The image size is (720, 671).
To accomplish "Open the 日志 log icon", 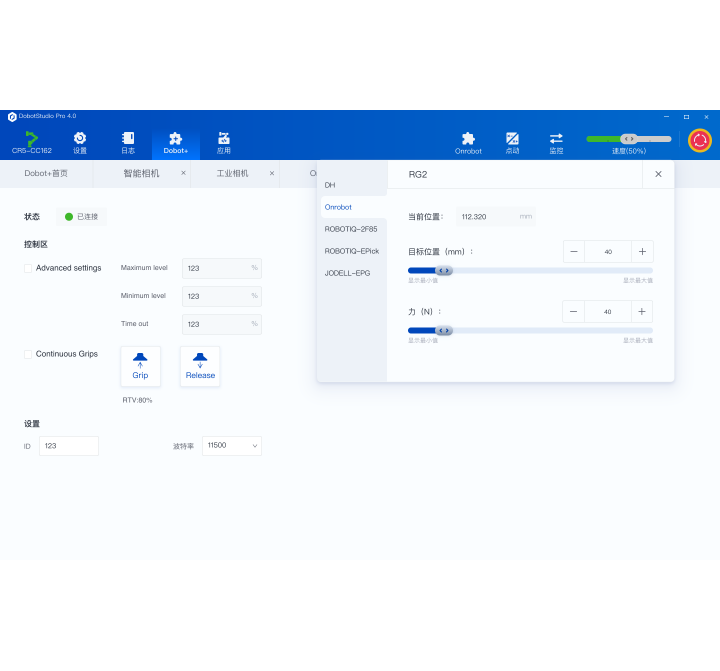I will 128,139.
